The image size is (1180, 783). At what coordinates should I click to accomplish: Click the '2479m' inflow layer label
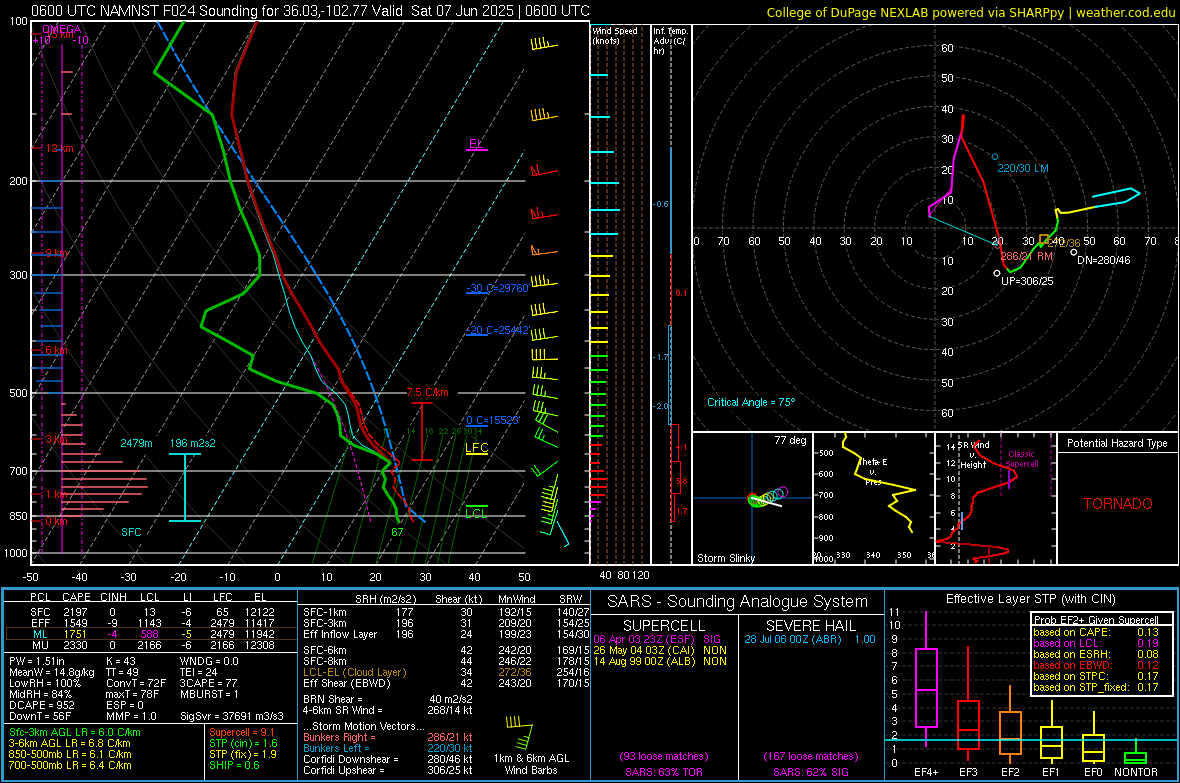tap(136, 443)
